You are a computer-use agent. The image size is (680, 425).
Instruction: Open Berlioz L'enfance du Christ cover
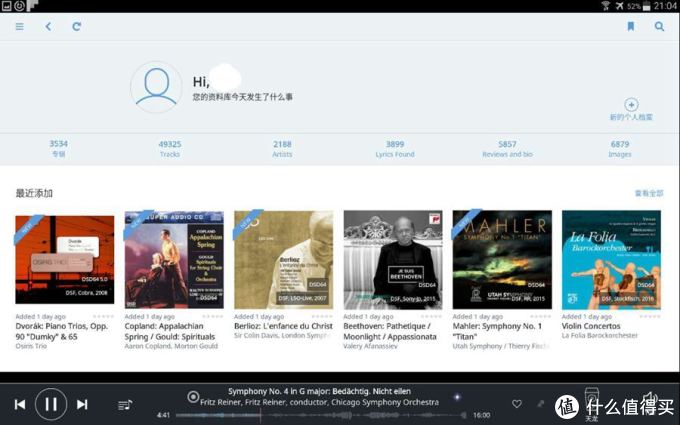(x=284, y=259)
